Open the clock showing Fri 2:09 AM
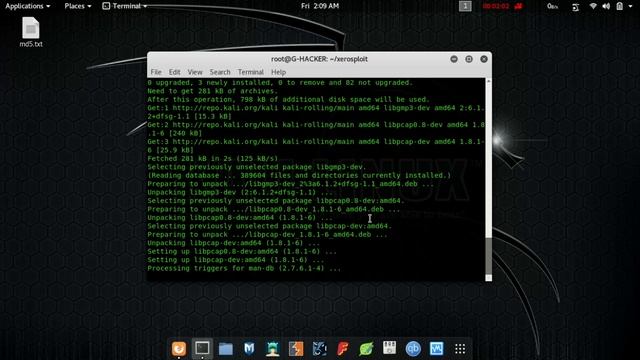Viewport: 640px width, 360px height. [x=320, y=6]
